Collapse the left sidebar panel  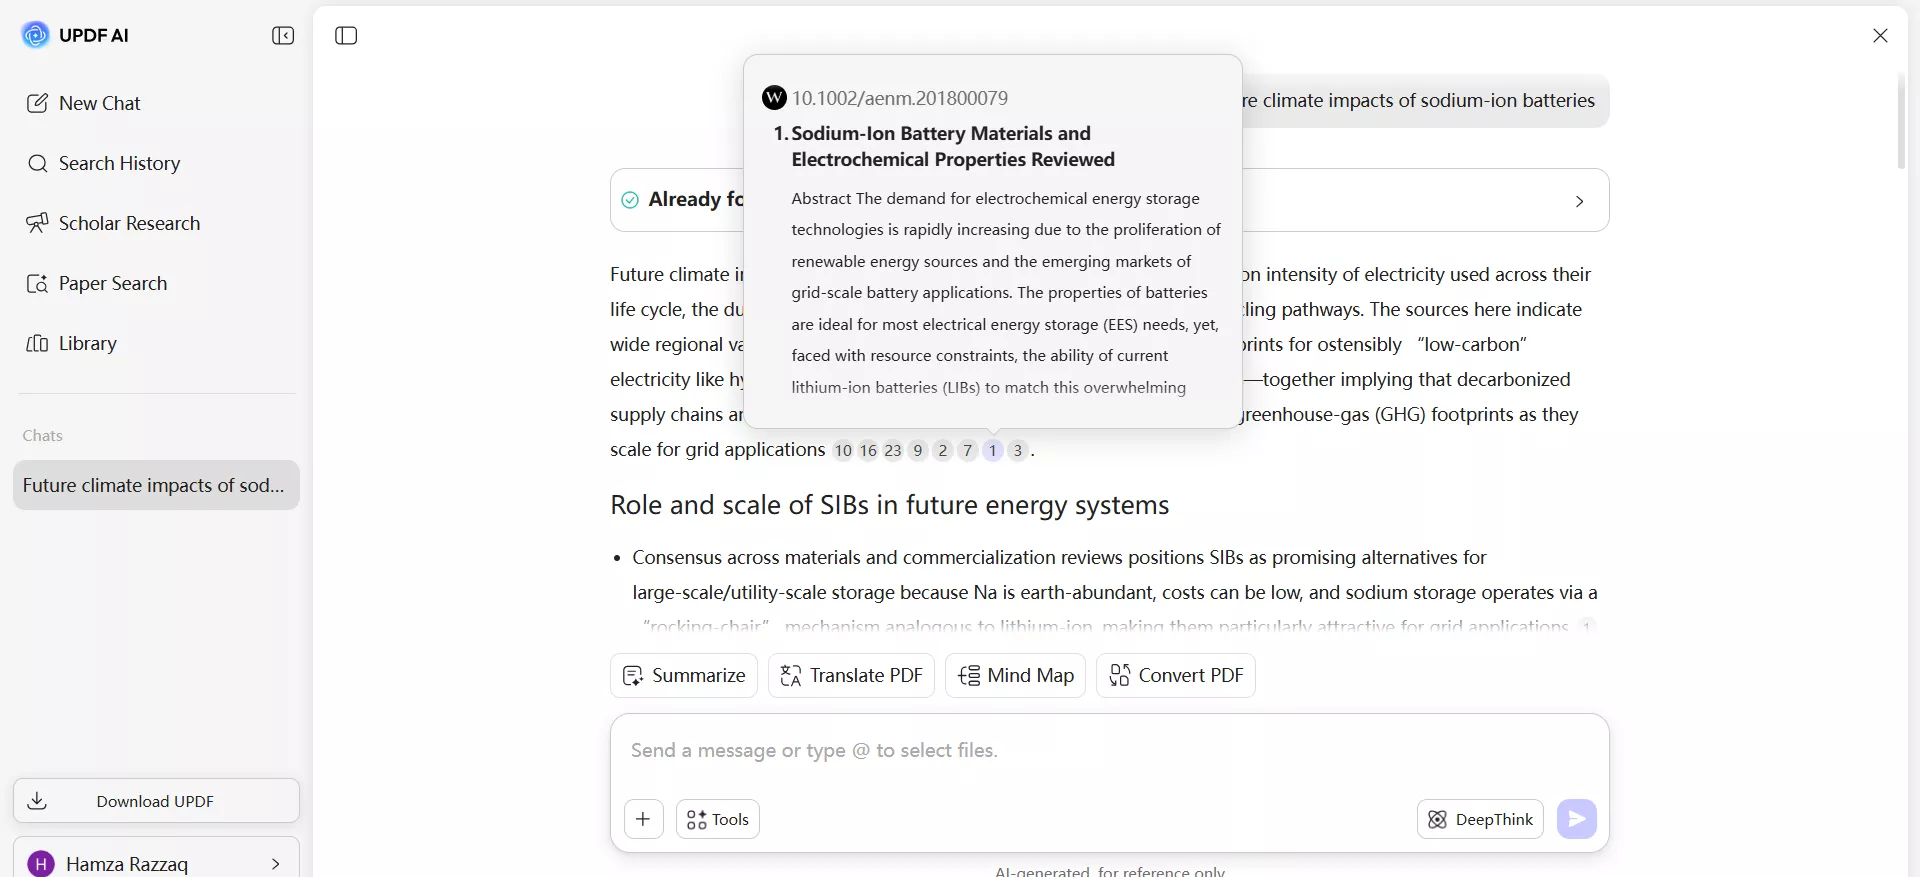pos(283,36)
